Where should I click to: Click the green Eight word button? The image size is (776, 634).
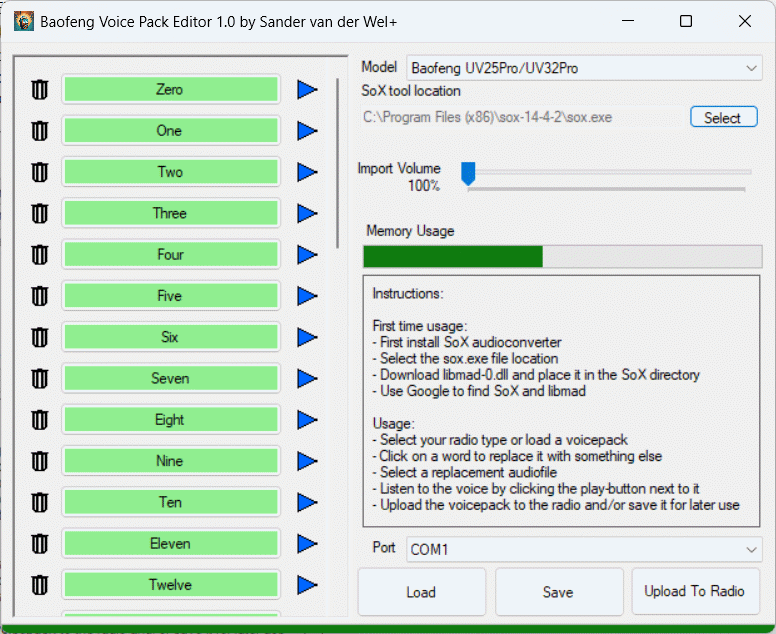click(x=170, y=420)
